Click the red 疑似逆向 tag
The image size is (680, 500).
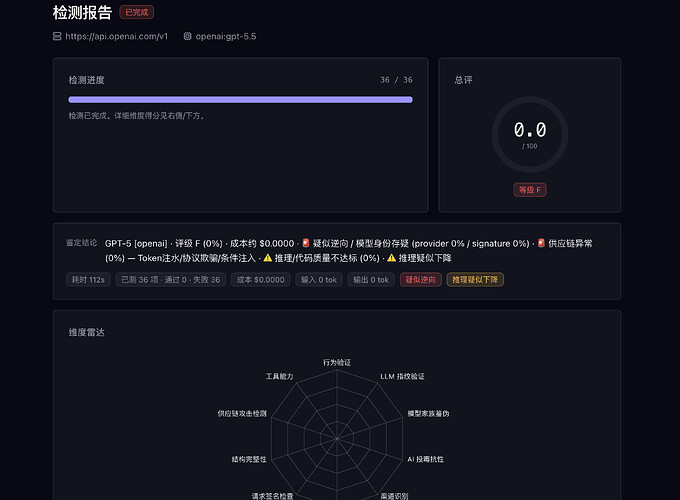point(421,280)
